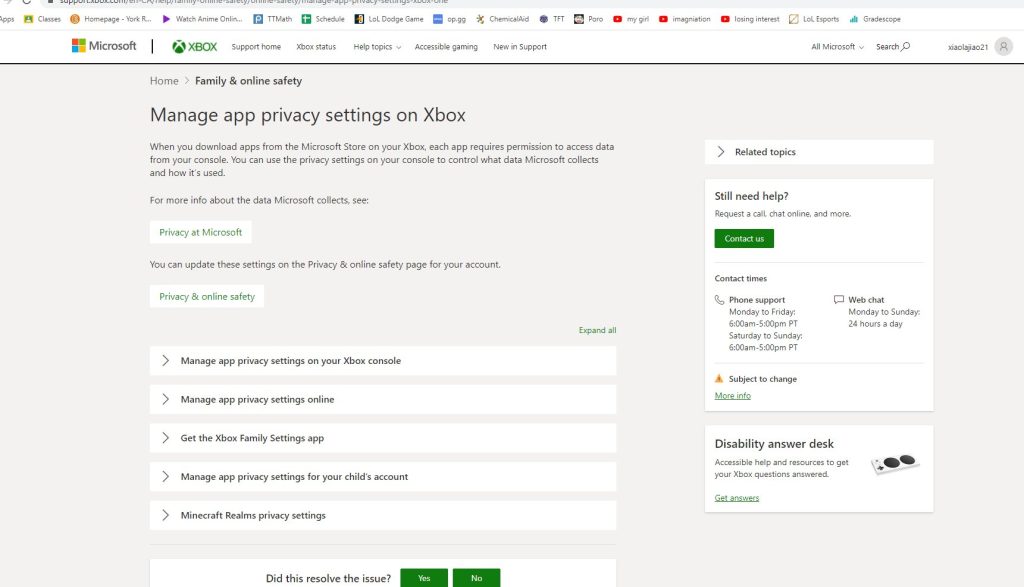
Task: Expand Manage app privacy settings online
Action: pyautogui.click(x=383, y=399)
